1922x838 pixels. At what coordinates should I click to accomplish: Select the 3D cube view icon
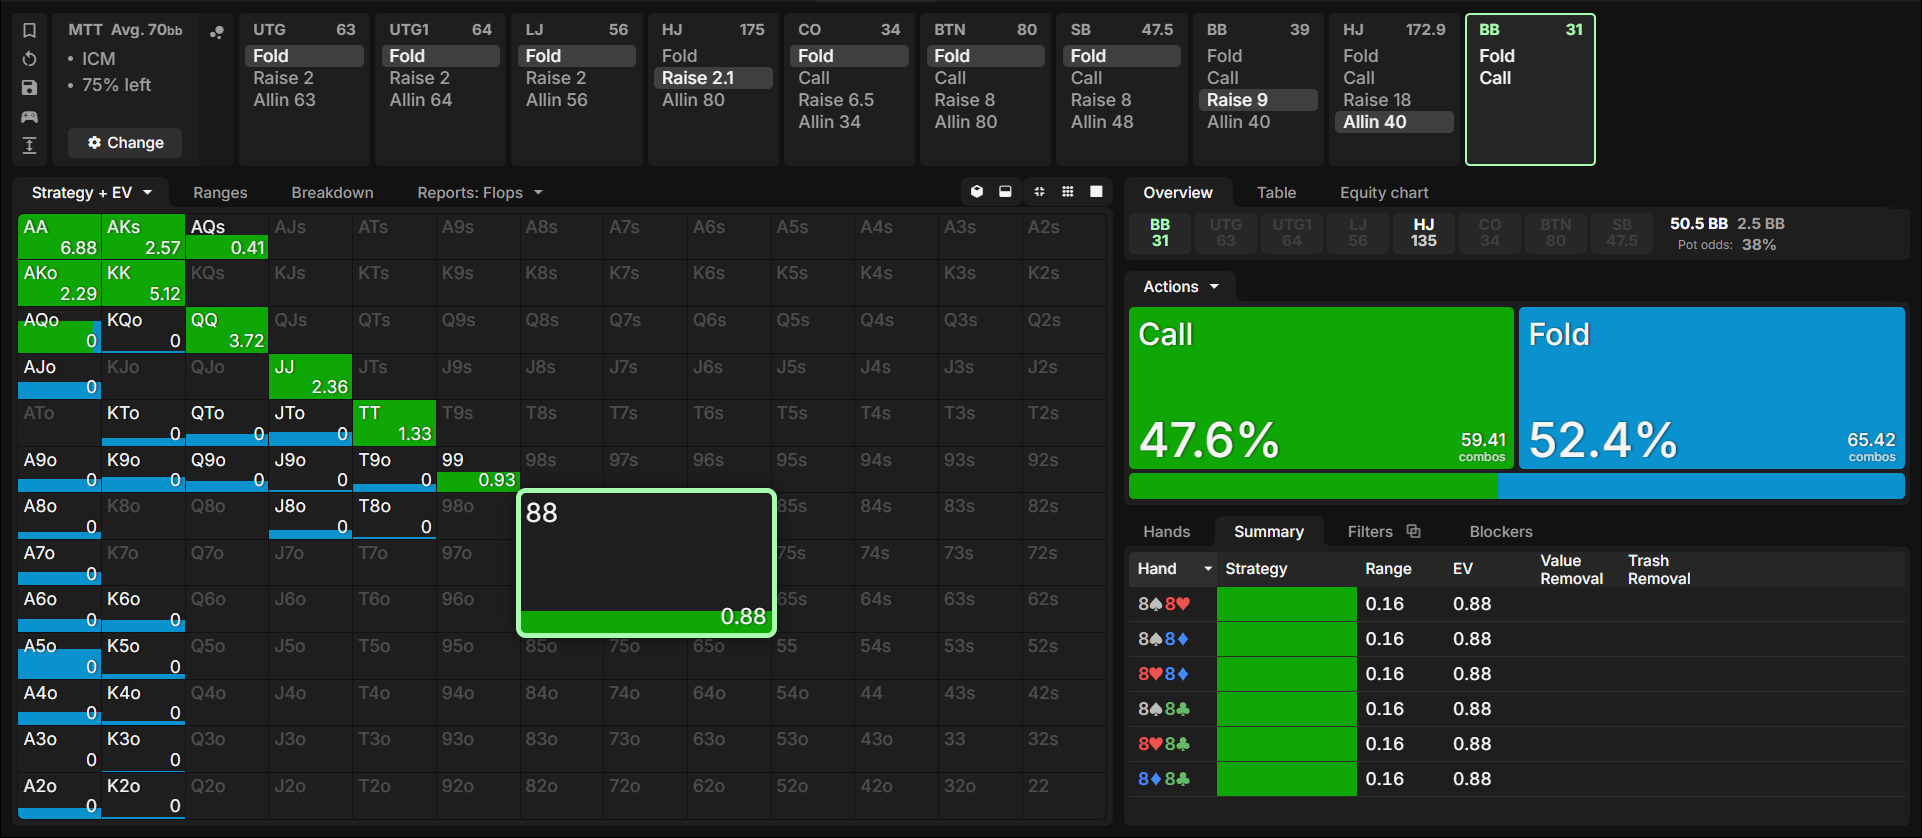point(977,192)
